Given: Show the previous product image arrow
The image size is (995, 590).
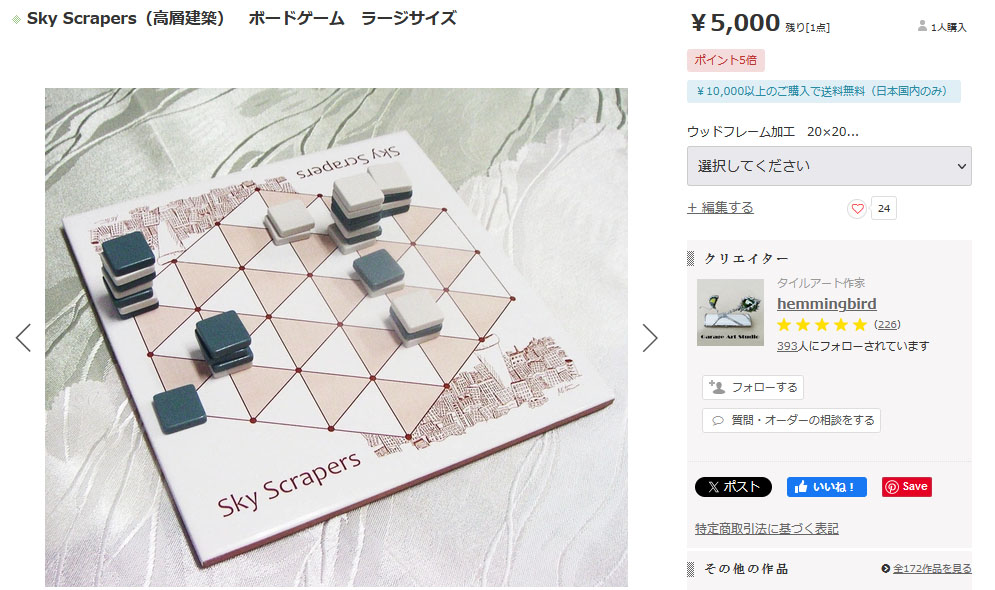Looking at the screenshot, I should [x=23, y=338].
